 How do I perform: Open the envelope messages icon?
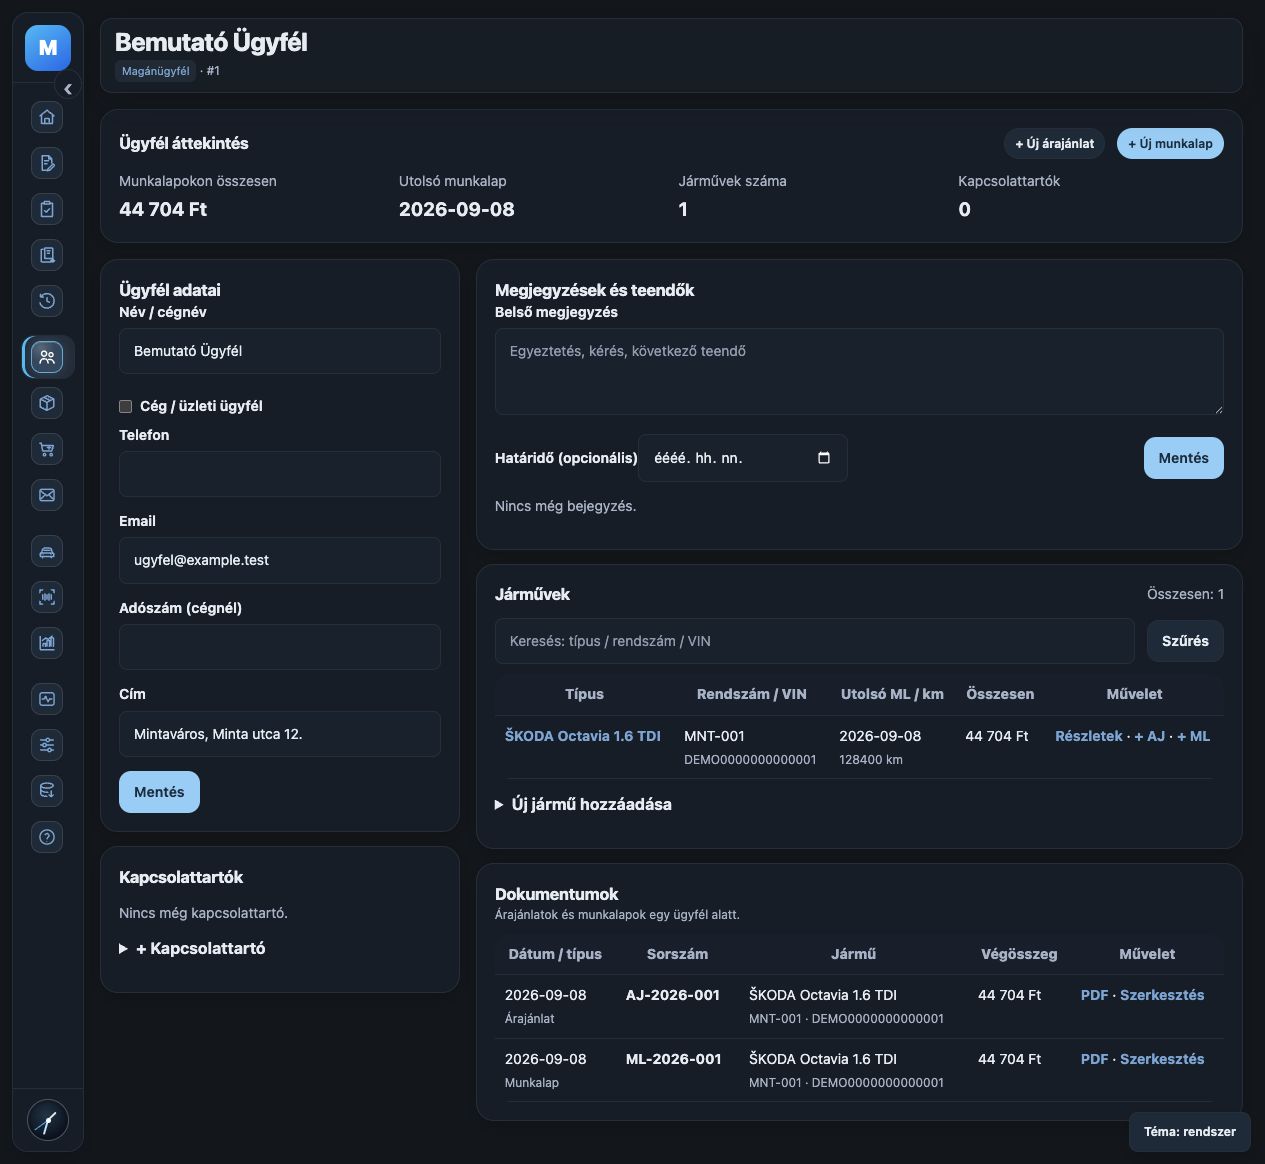tap(47, 495)
